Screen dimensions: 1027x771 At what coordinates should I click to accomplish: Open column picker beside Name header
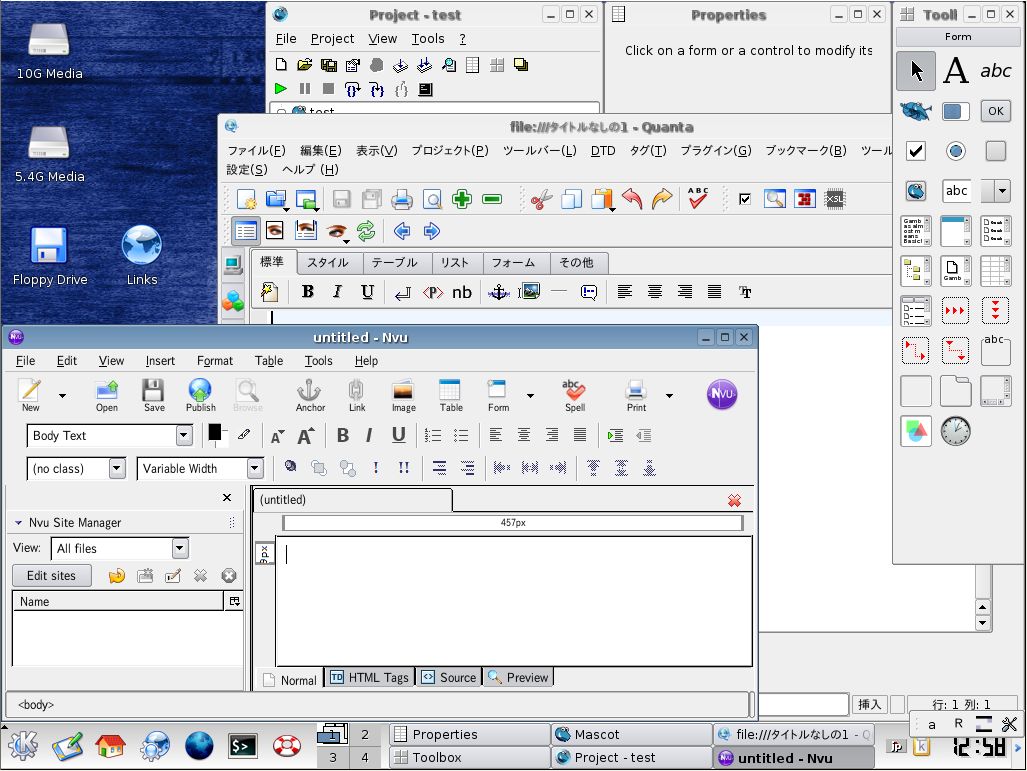234,601
